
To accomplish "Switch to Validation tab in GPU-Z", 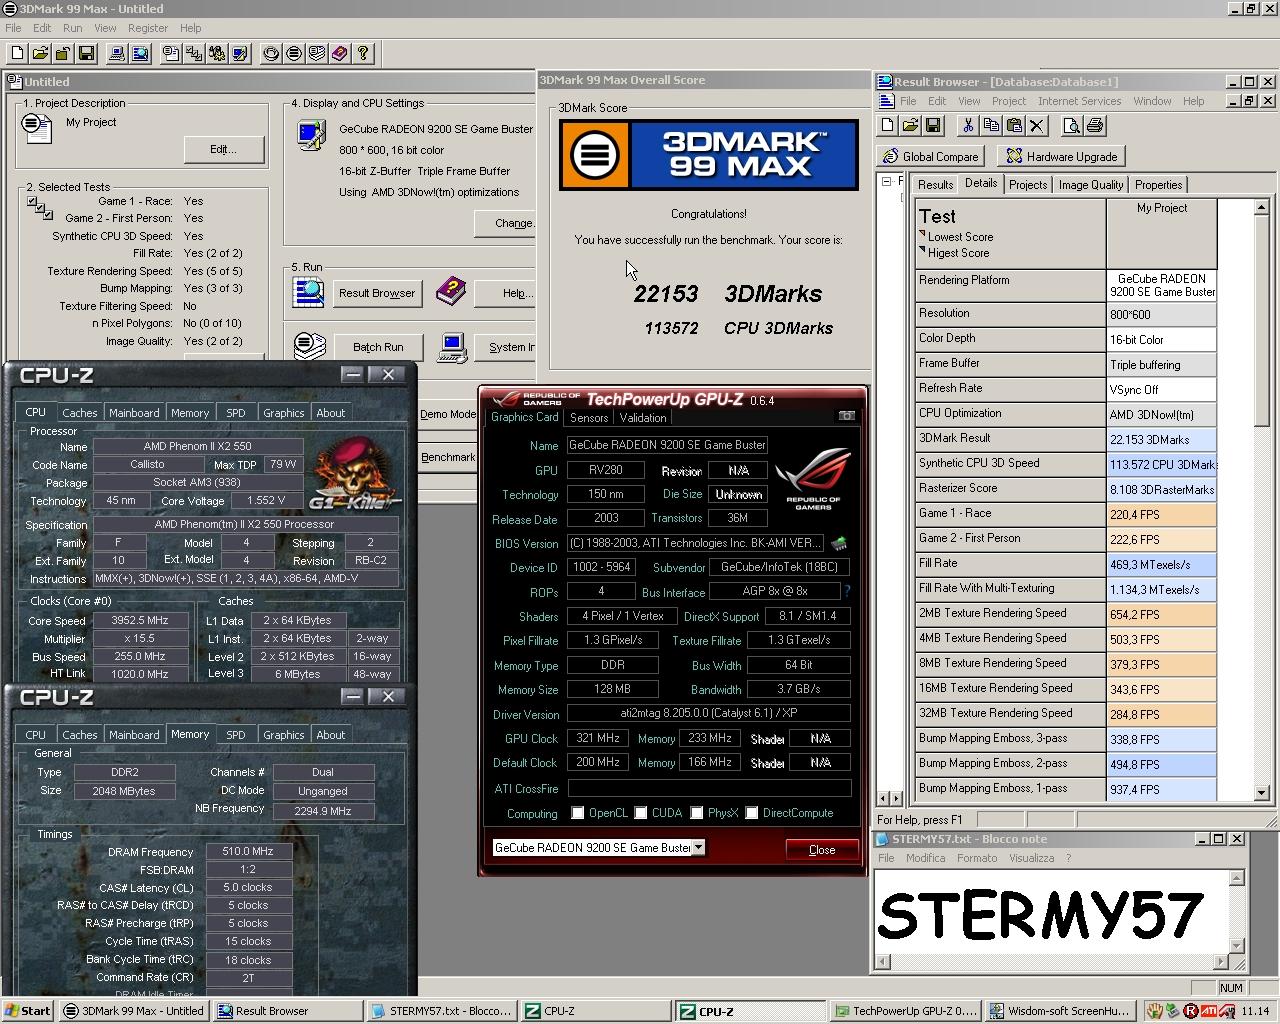I will pyautogui.click(x=643, y=418).
